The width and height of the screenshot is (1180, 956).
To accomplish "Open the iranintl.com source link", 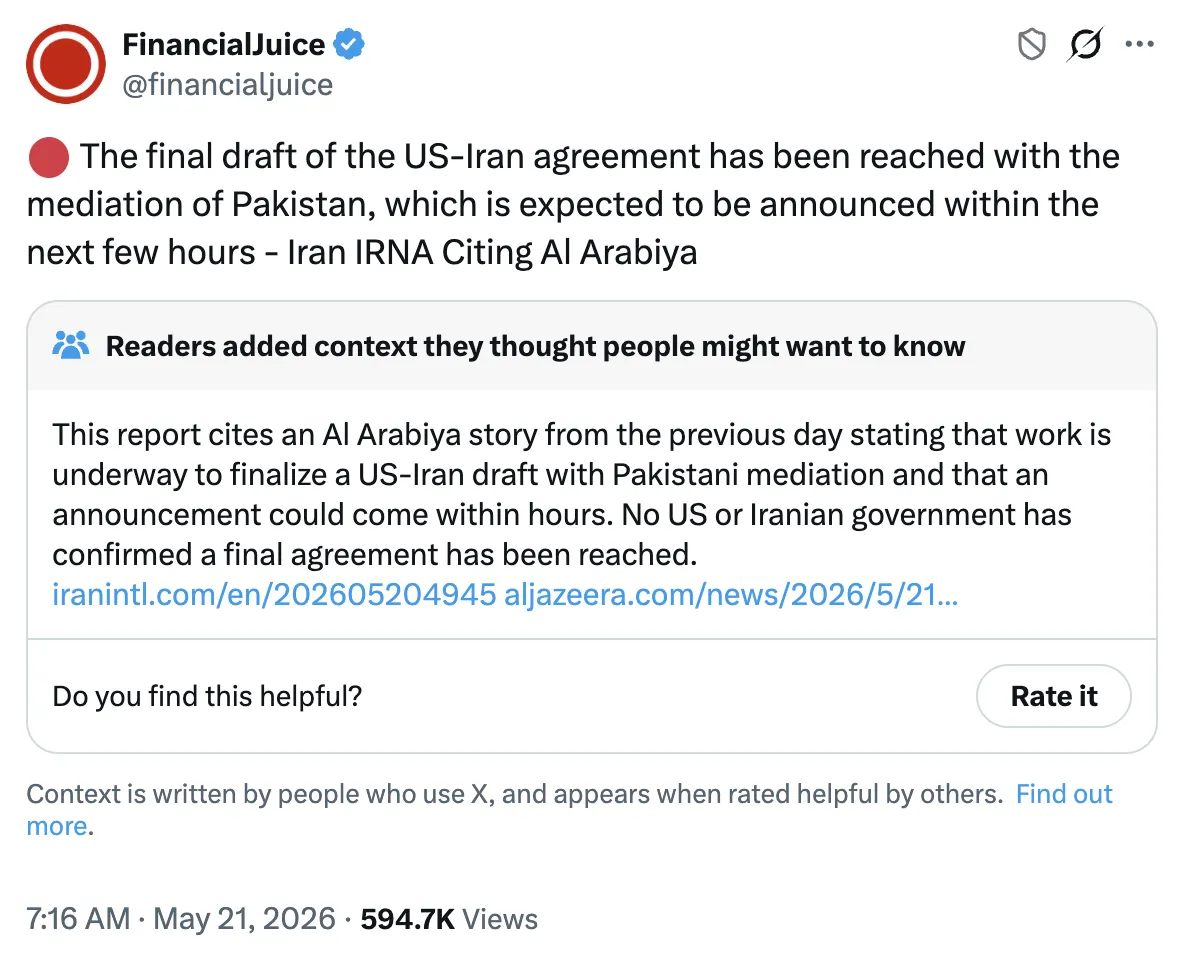I will click(x=275, y=595).
